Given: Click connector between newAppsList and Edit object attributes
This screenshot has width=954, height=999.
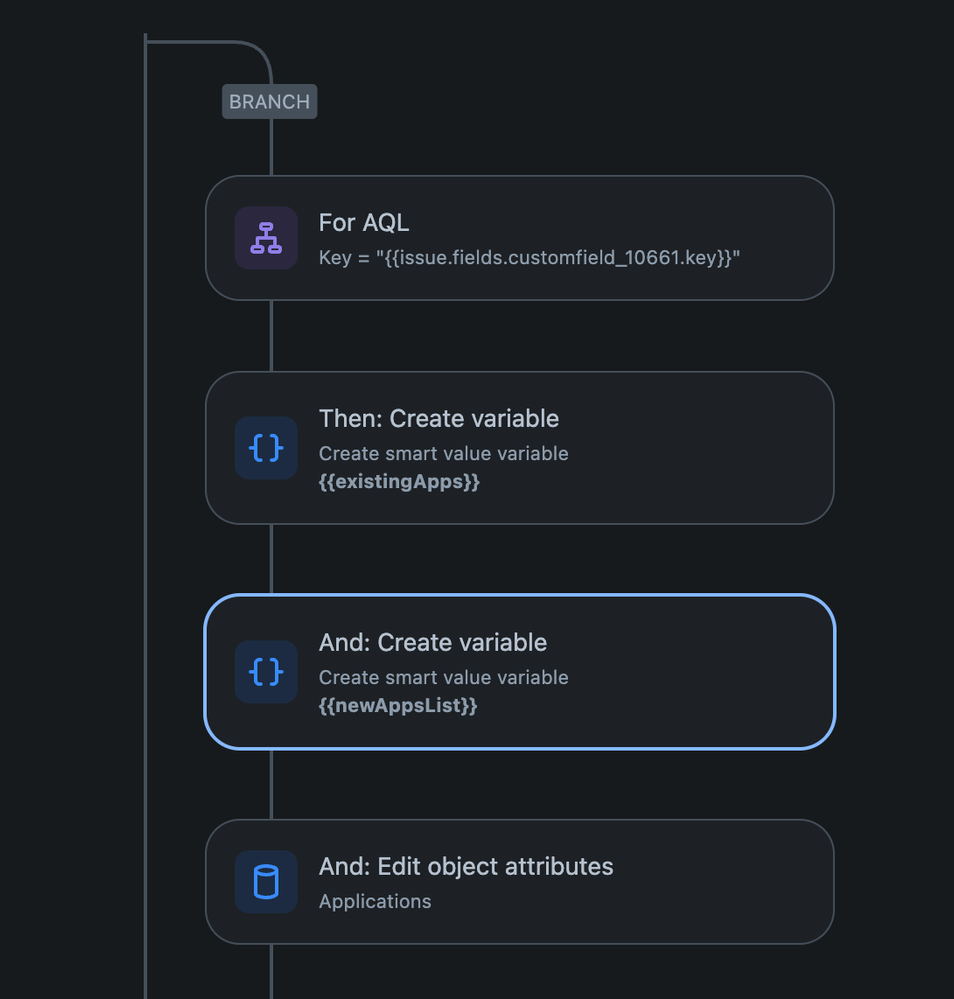Looking at the screenshot, I should pyautogui.click(x=271, y=784).
